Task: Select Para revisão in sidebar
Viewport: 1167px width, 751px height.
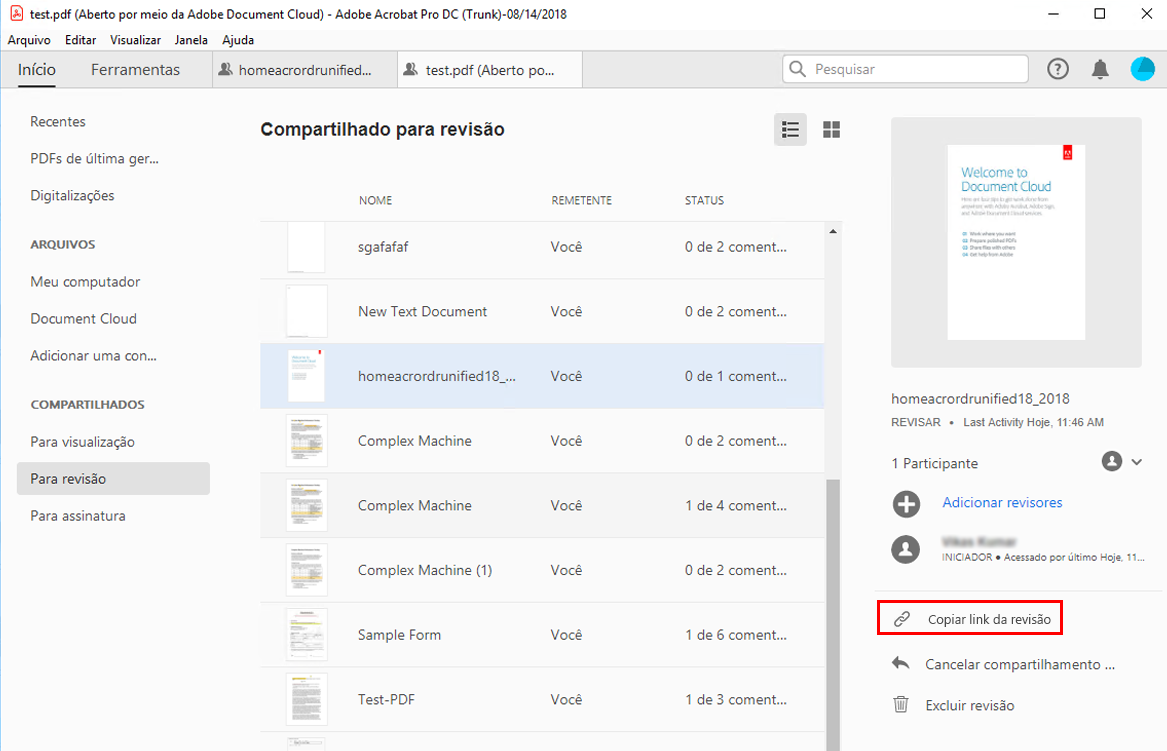Action: click(x=113, y=479)
